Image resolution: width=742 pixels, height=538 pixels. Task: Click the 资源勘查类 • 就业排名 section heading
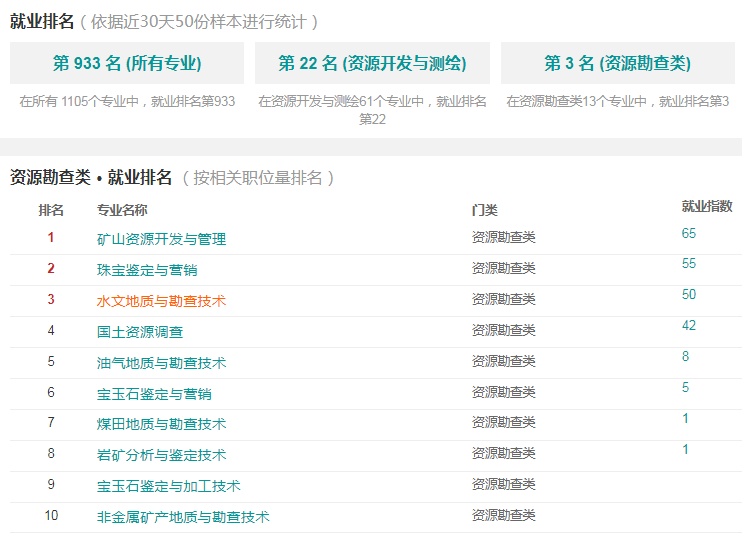click(x=91, y=178)
